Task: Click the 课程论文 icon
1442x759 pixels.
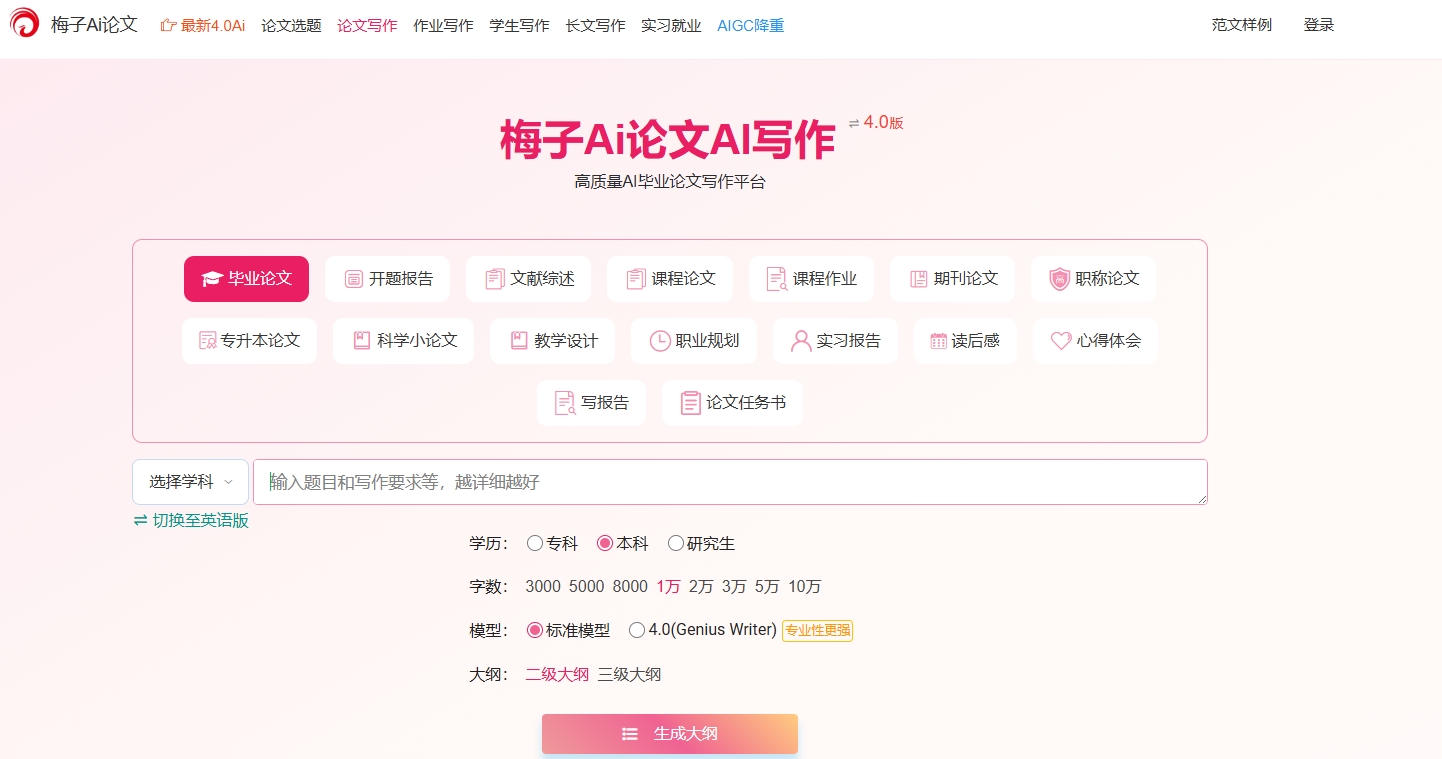Action: tap(636, 279)
